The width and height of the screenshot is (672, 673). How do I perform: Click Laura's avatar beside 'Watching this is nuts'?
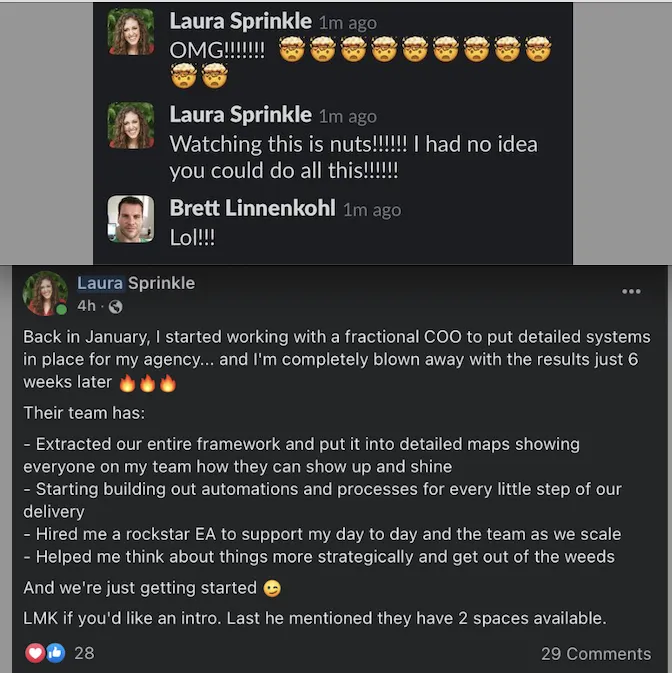click(131, 125)
